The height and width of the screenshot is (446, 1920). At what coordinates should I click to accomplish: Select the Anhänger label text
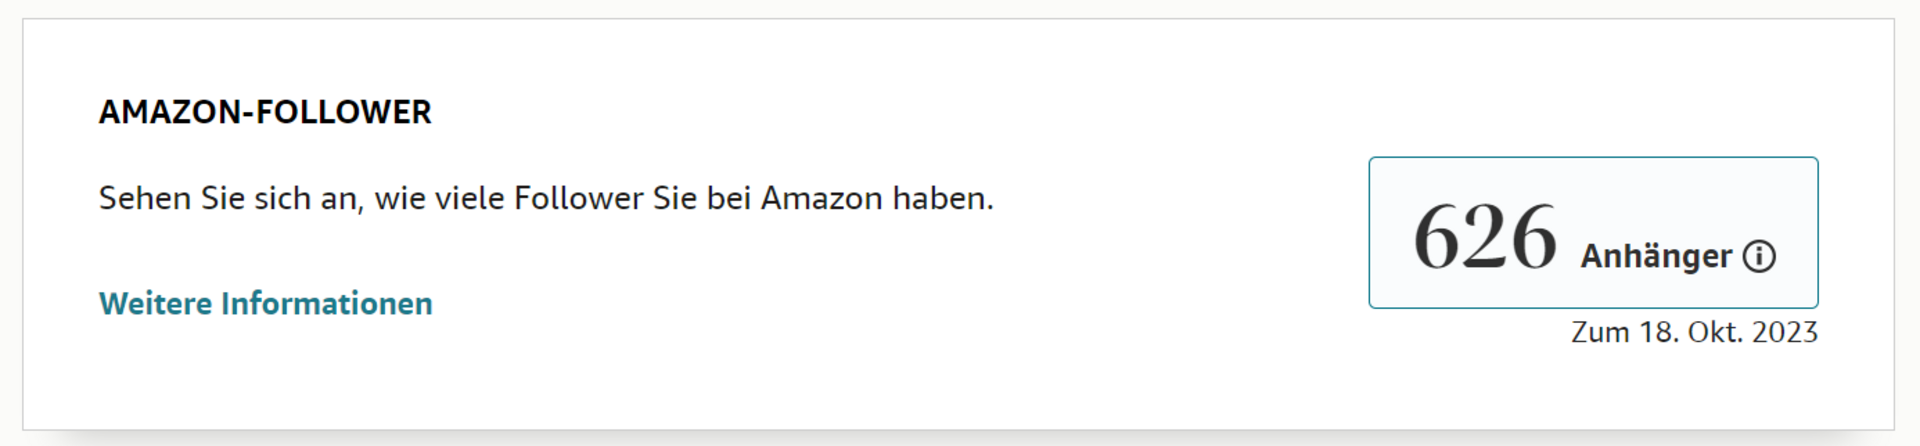point(1656,256)
